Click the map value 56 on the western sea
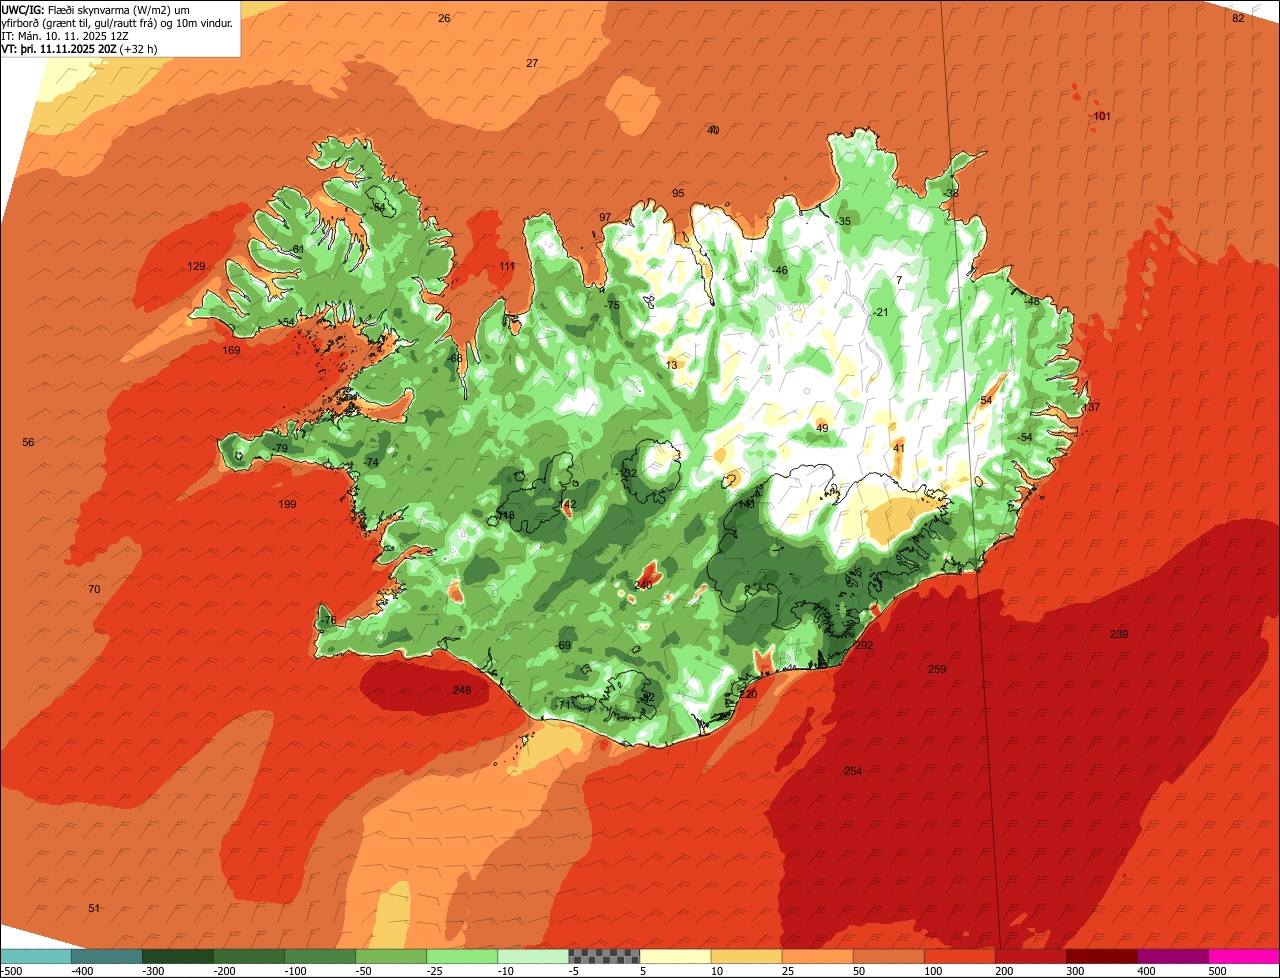Image resolution: width=1280 pixels, height=978 pixels. point(28,443)
